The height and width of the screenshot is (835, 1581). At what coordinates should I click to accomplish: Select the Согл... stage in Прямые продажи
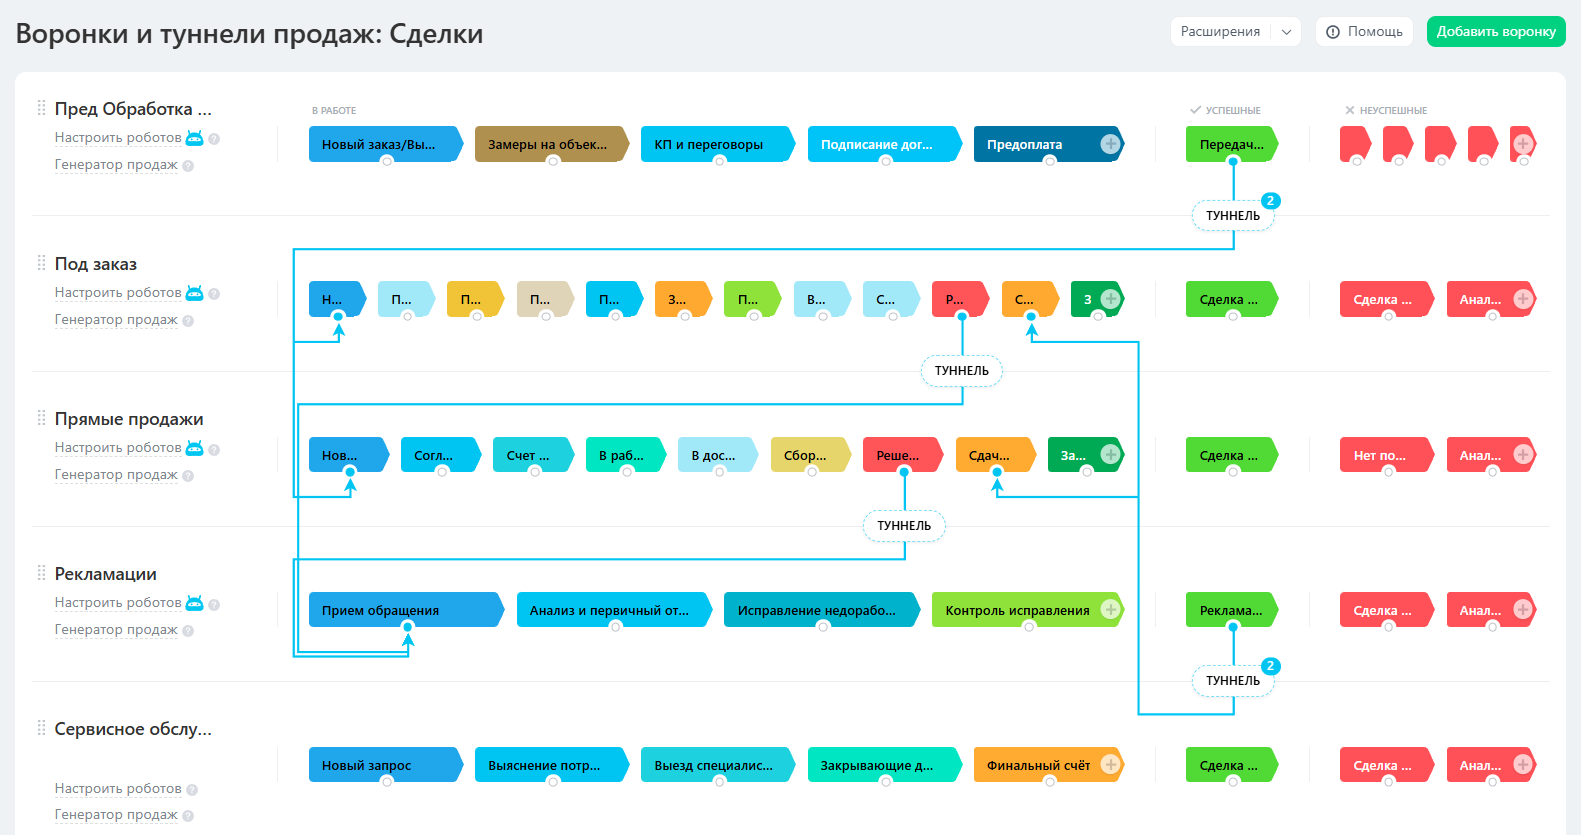(x=441, y=455)
